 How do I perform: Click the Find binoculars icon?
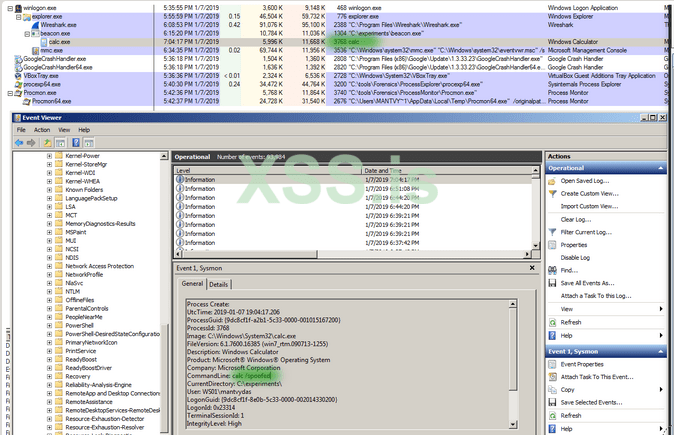coord(552,270)
